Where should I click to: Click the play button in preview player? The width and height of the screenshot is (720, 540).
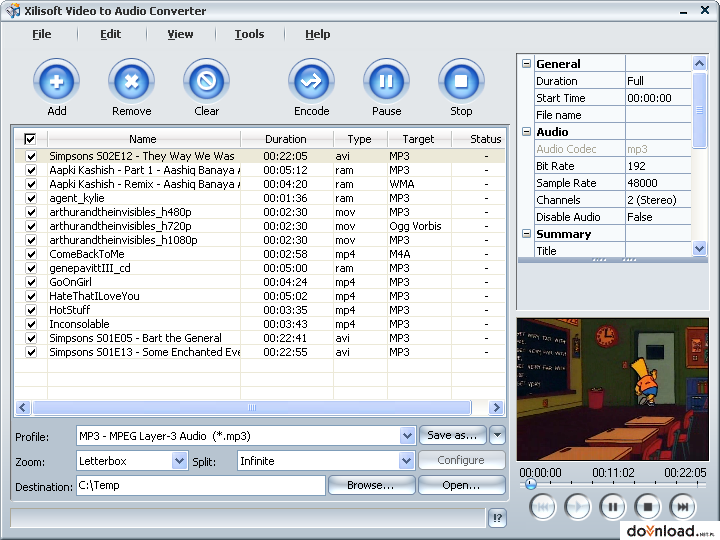coord(578,506)
